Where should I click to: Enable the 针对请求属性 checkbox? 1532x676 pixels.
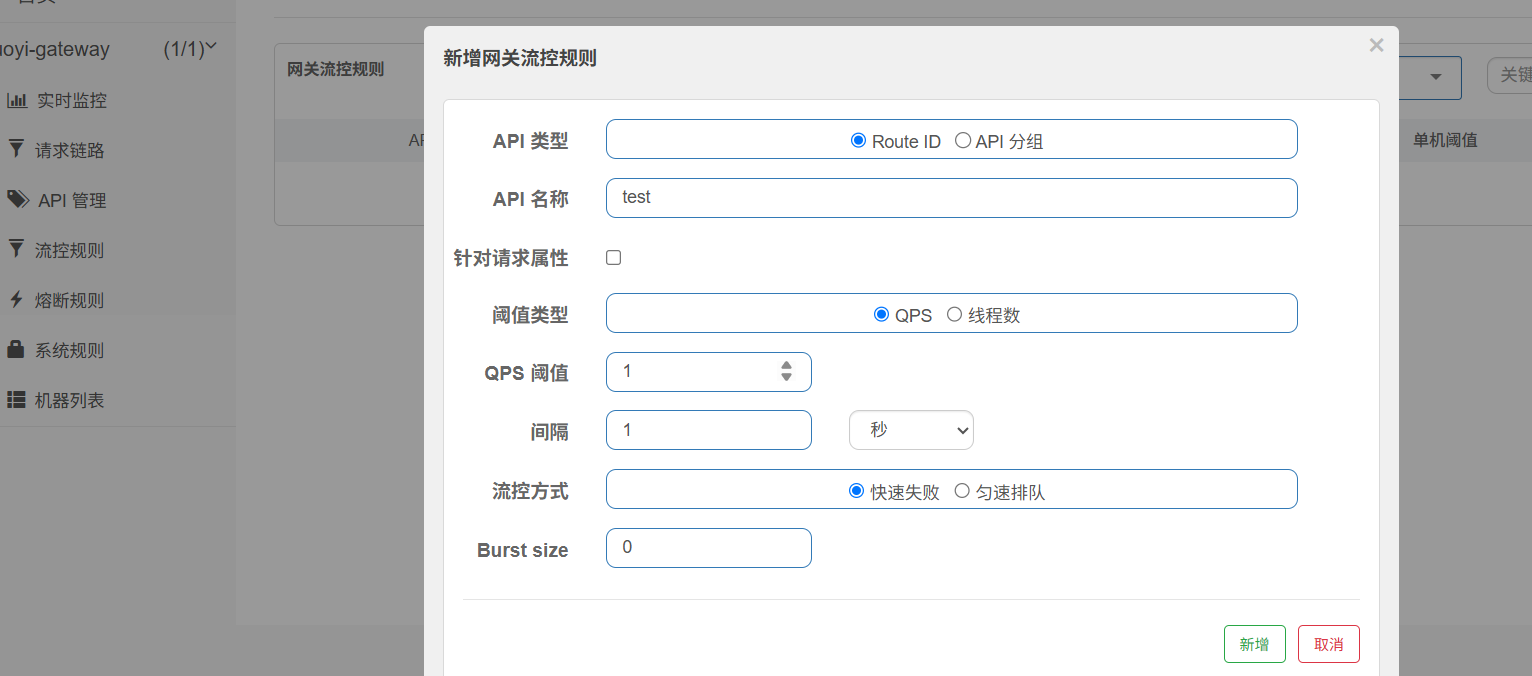coord(614,258)
